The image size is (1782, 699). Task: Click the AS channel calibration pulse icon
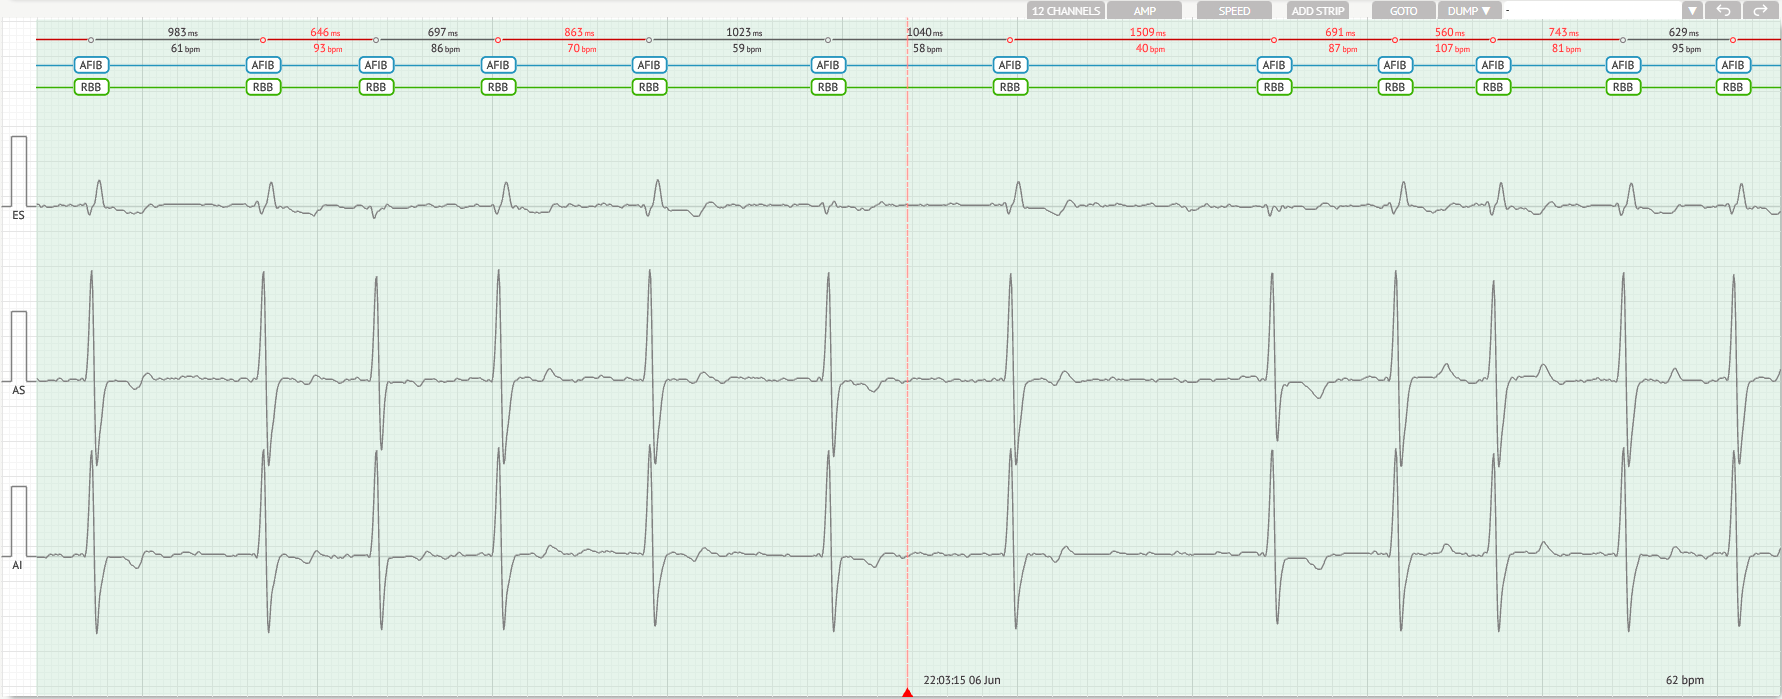click(18, 345)
